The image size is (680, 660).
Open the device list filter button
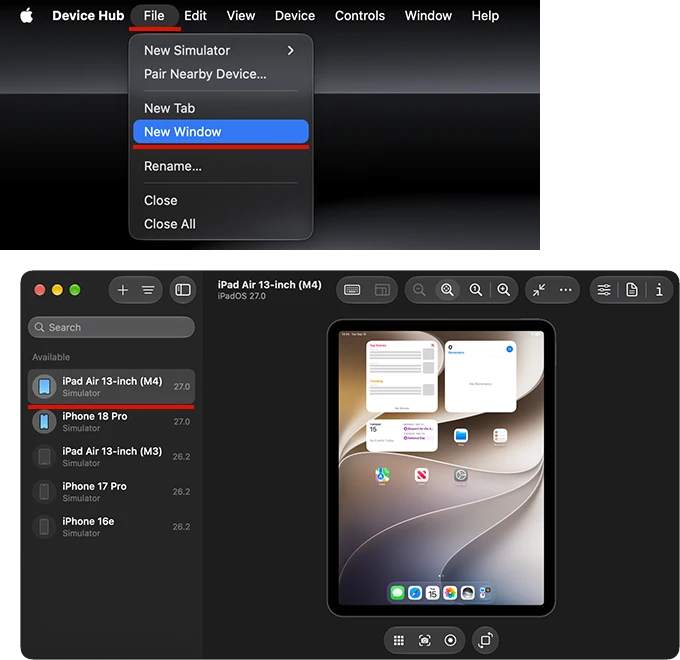[148, 290]
